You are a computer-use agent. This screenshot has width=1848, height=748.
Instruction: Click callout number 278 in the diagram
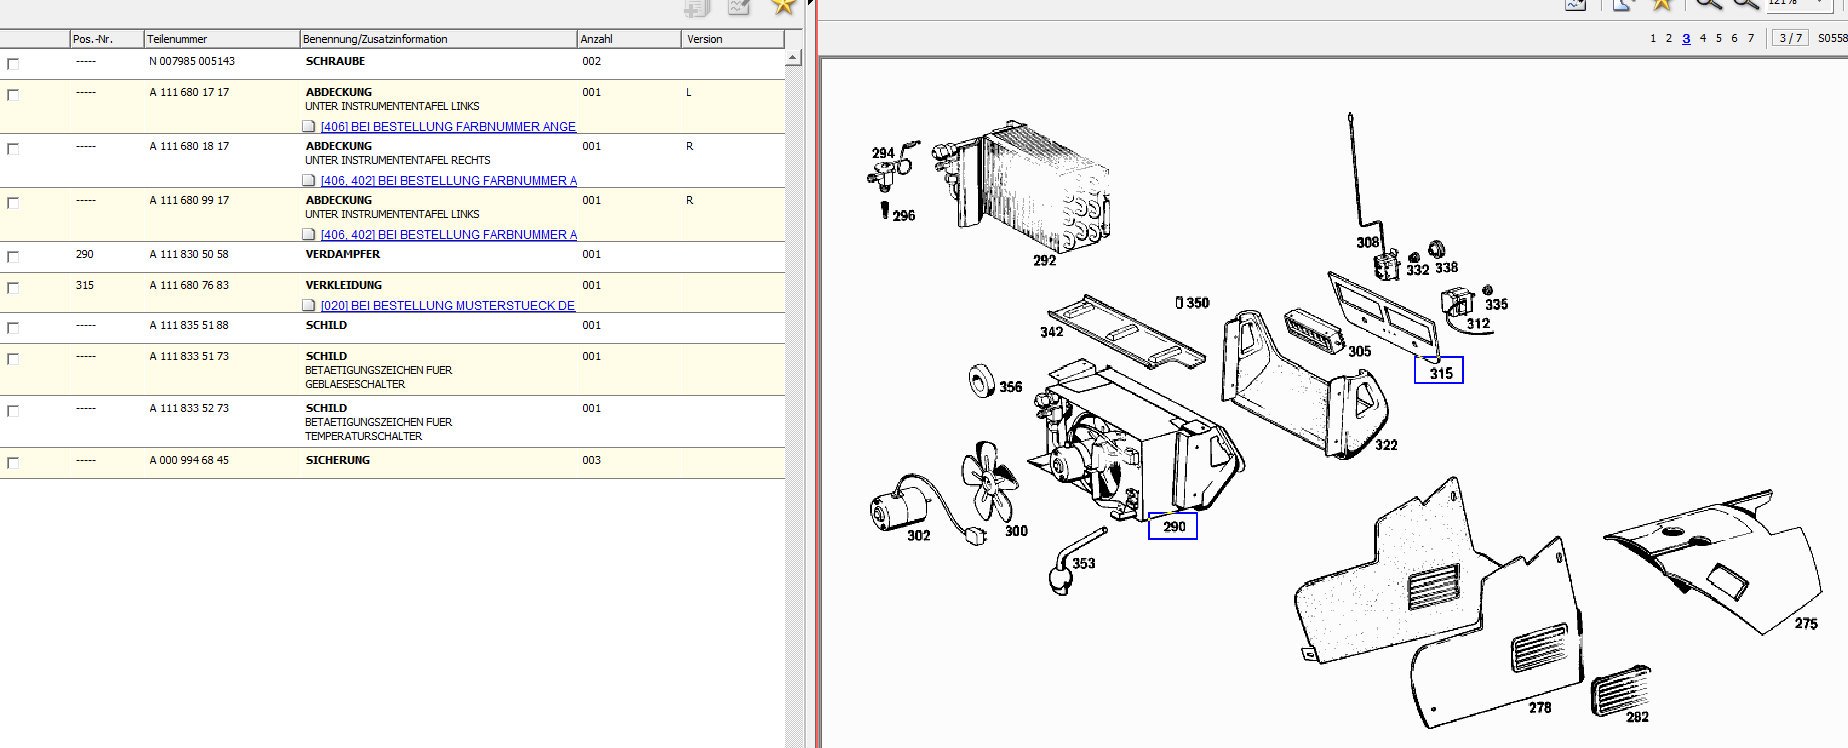1540,707
